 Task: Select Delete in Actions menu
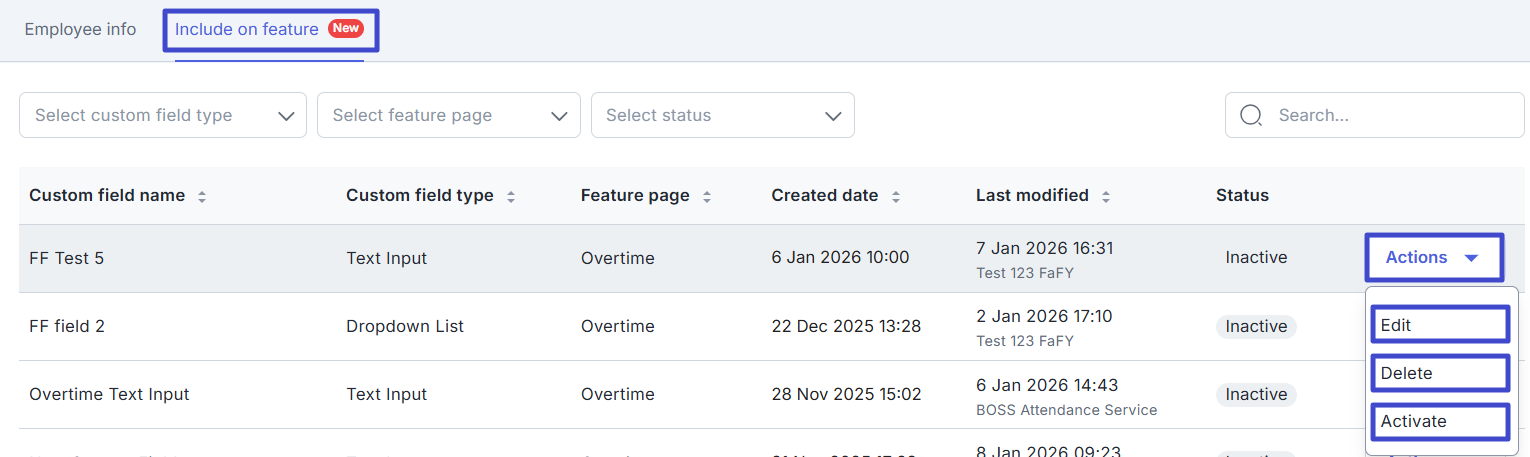(x=1438, y=373)
